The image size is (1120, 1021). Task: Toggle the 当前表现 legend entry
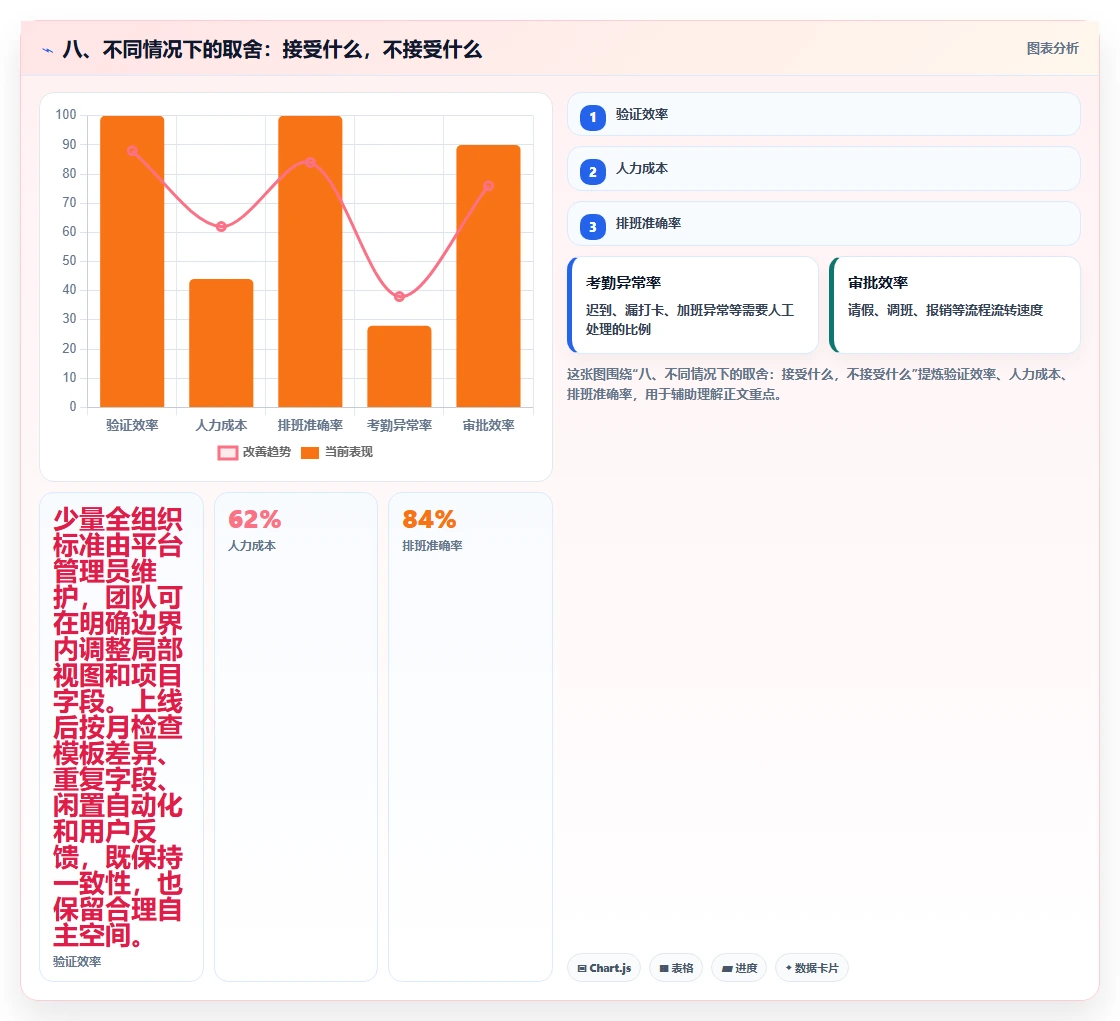pyautogui.click(x=336, y=452)
